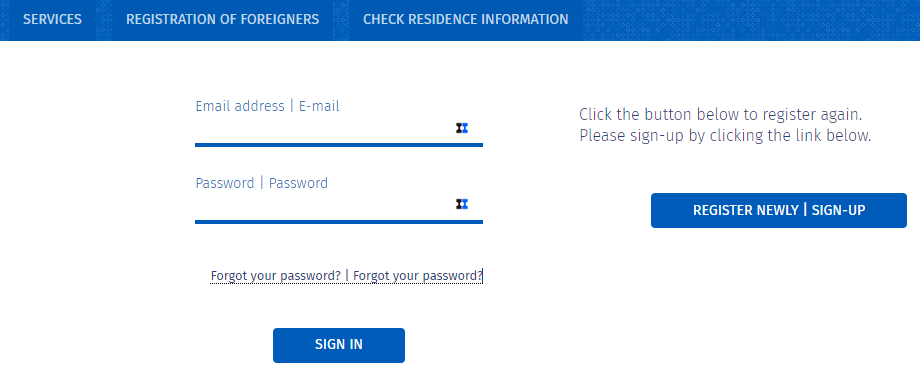Click the empty patterned header area beside tabs
Viewport: 920px width, 375px height.
(752, 20)
